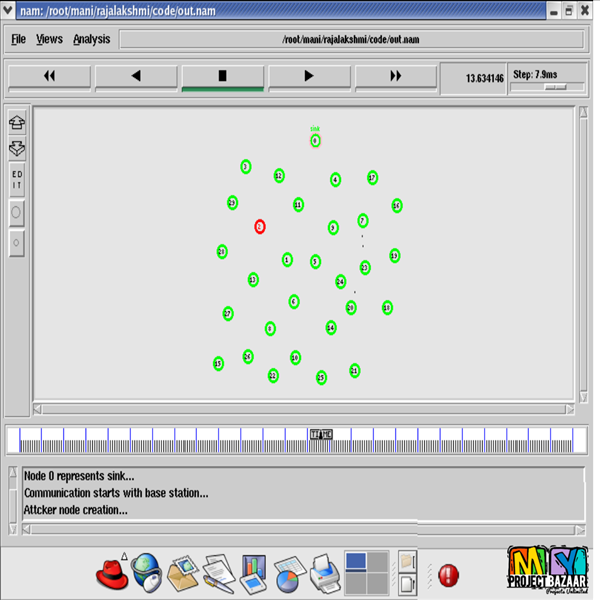Click 'Communication starts with base station...' annotation
Image resolution: width=600 pixels, height=600 pixels.
pos(116,492)
